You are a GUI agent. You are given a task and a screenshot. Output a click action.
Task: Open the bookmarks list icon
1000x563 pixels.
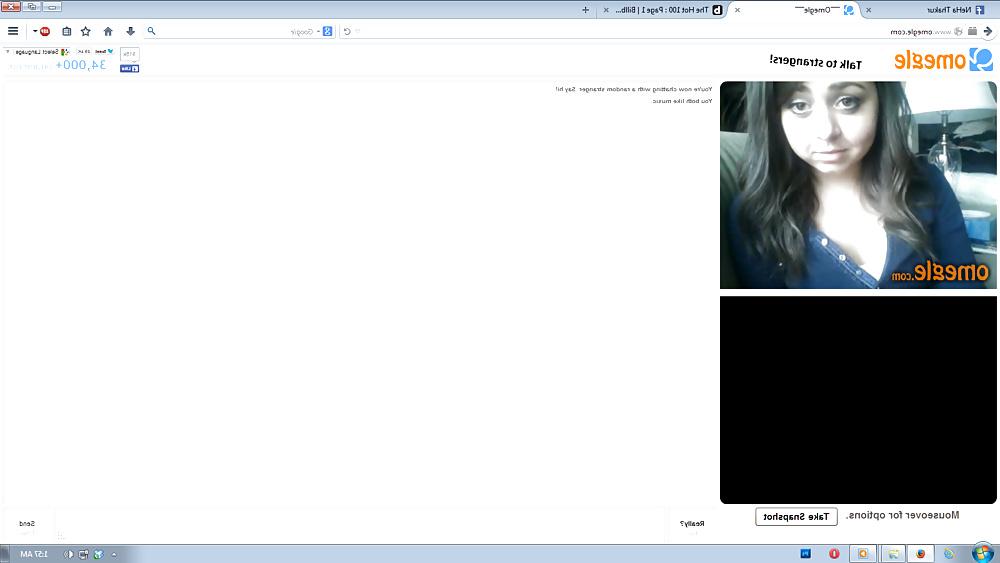click(x=66, y=31)
